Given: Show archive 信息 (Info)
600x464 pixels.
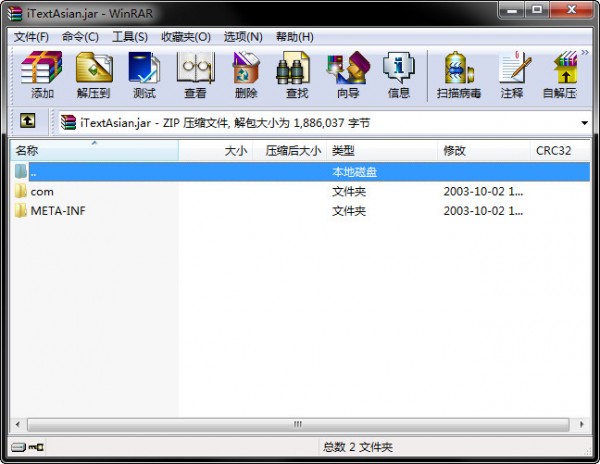Looking at the screenshot, I should (x=398, y=75).
